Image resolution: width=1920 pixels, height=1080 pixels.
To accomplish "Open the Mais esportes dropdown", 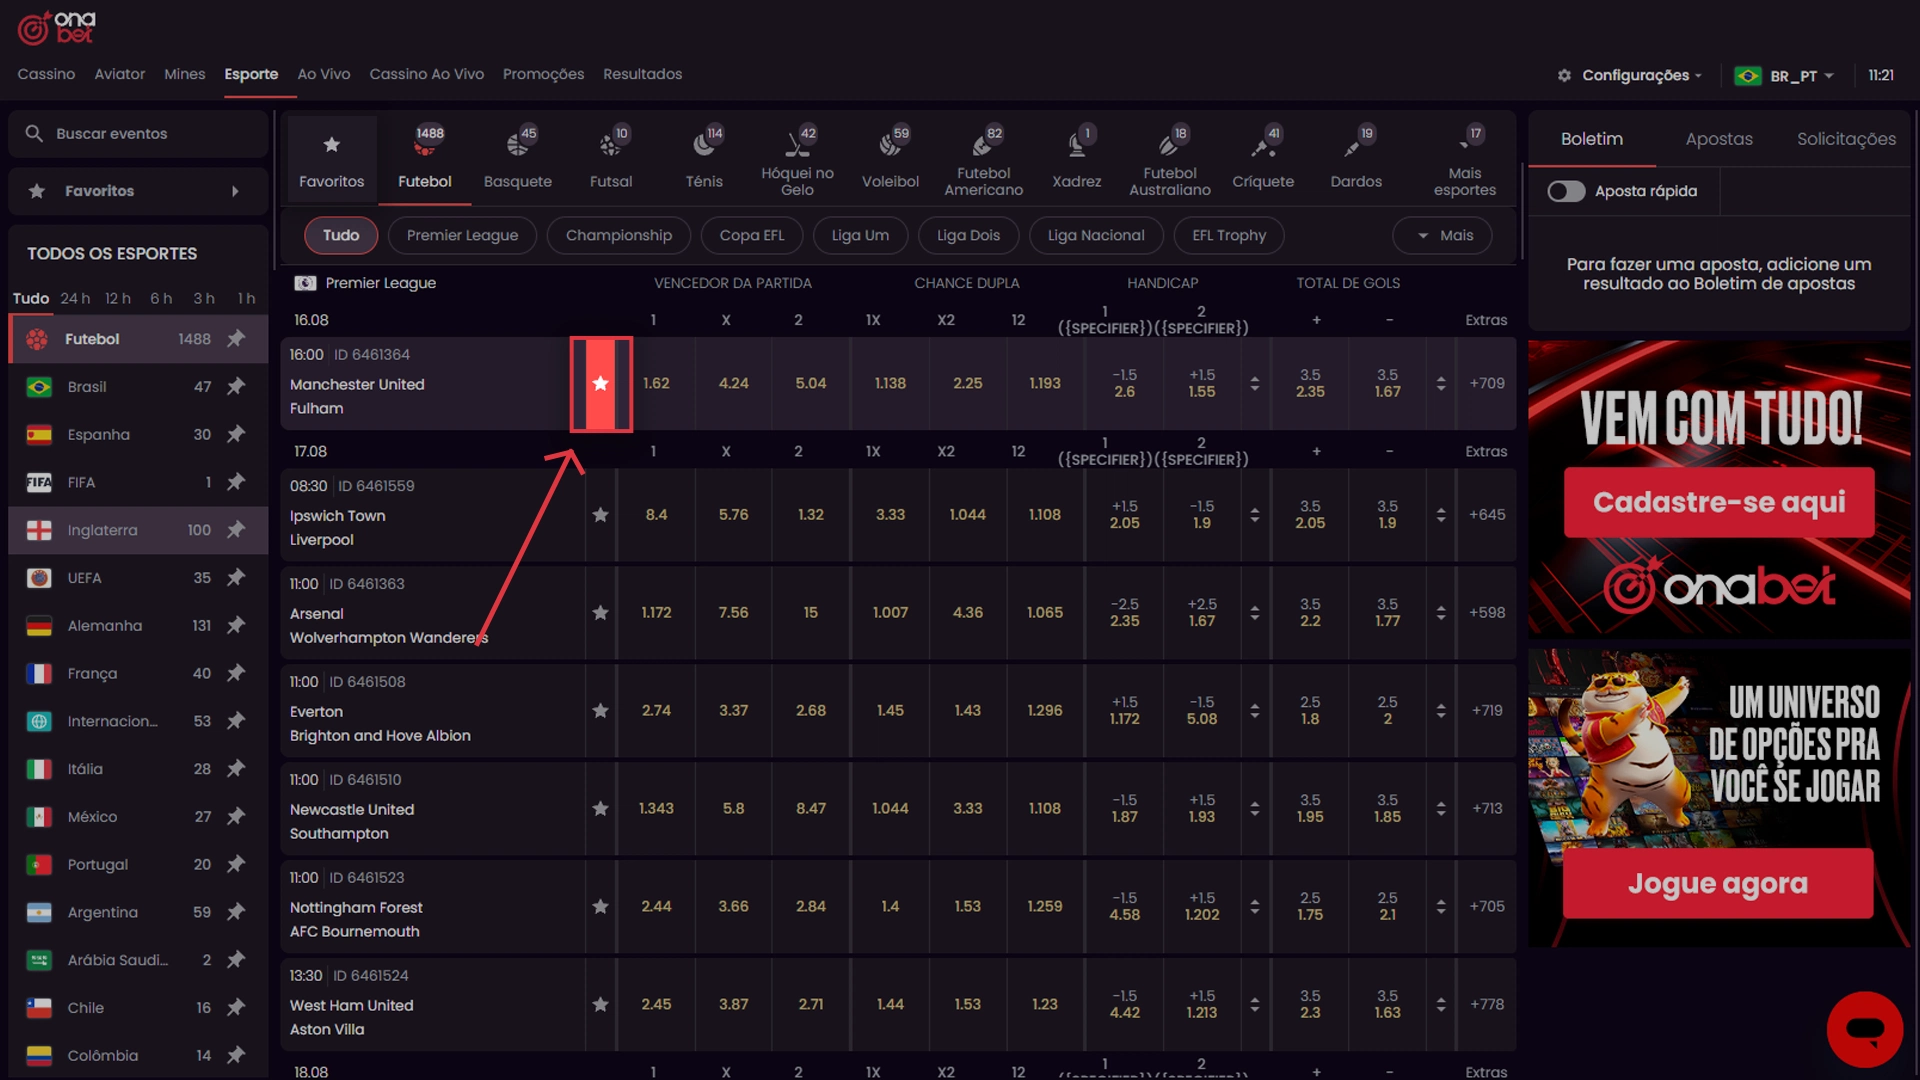I will [x=1465, y=161].
